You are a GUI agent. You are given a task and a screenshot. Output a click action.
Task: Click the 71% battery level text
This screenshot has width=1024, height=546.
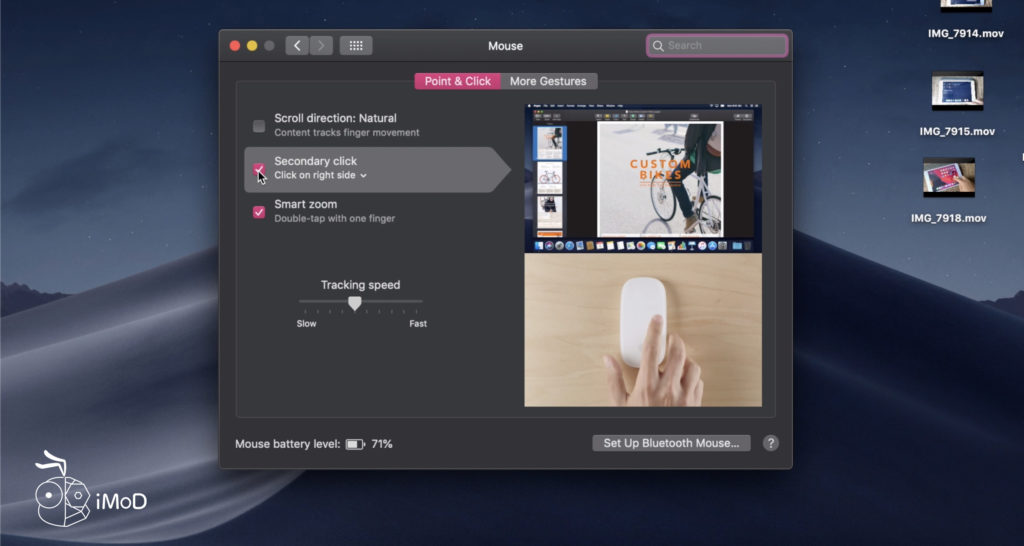click(x=382, y=444)
